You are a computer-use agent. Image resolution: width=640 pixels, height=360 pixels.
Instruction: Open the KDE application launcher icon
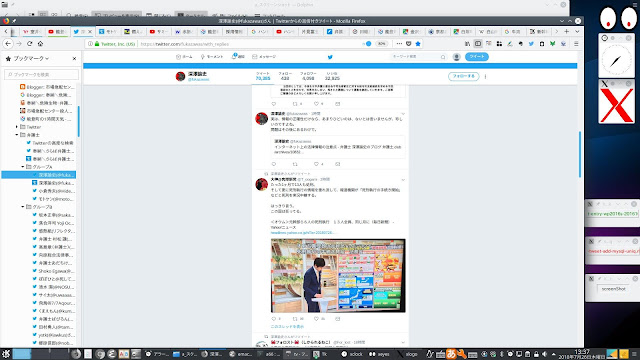click(6, 354)
